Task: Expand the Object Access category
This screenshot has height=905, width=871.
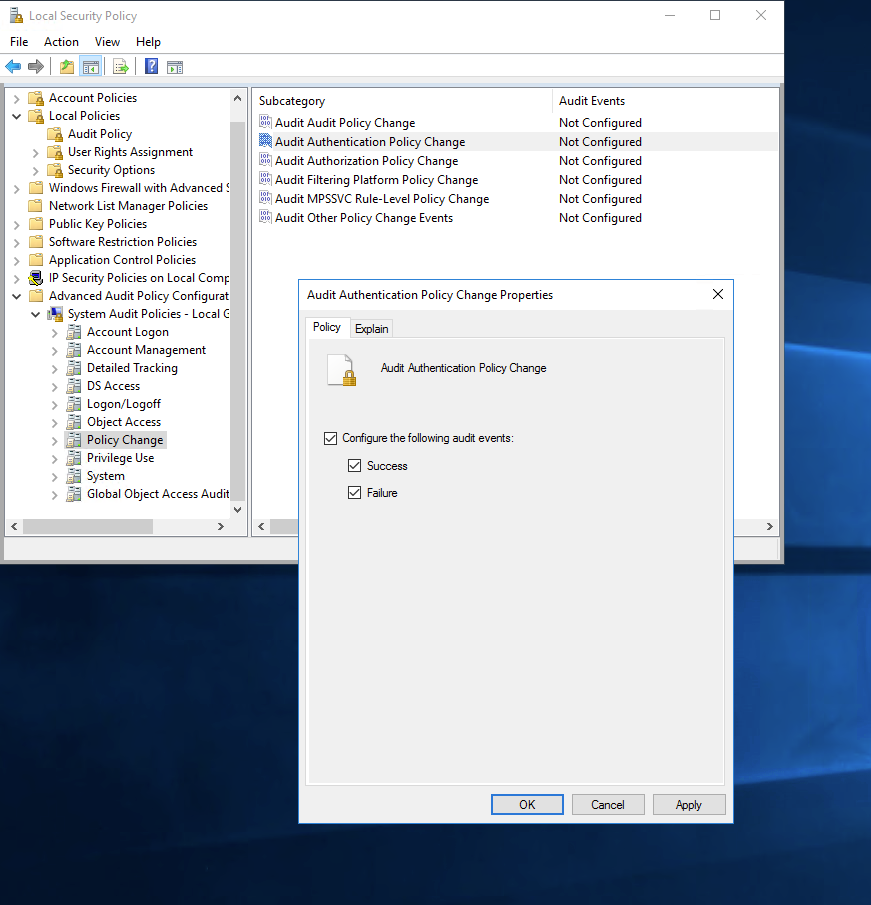Action: (x=53, y=421)
